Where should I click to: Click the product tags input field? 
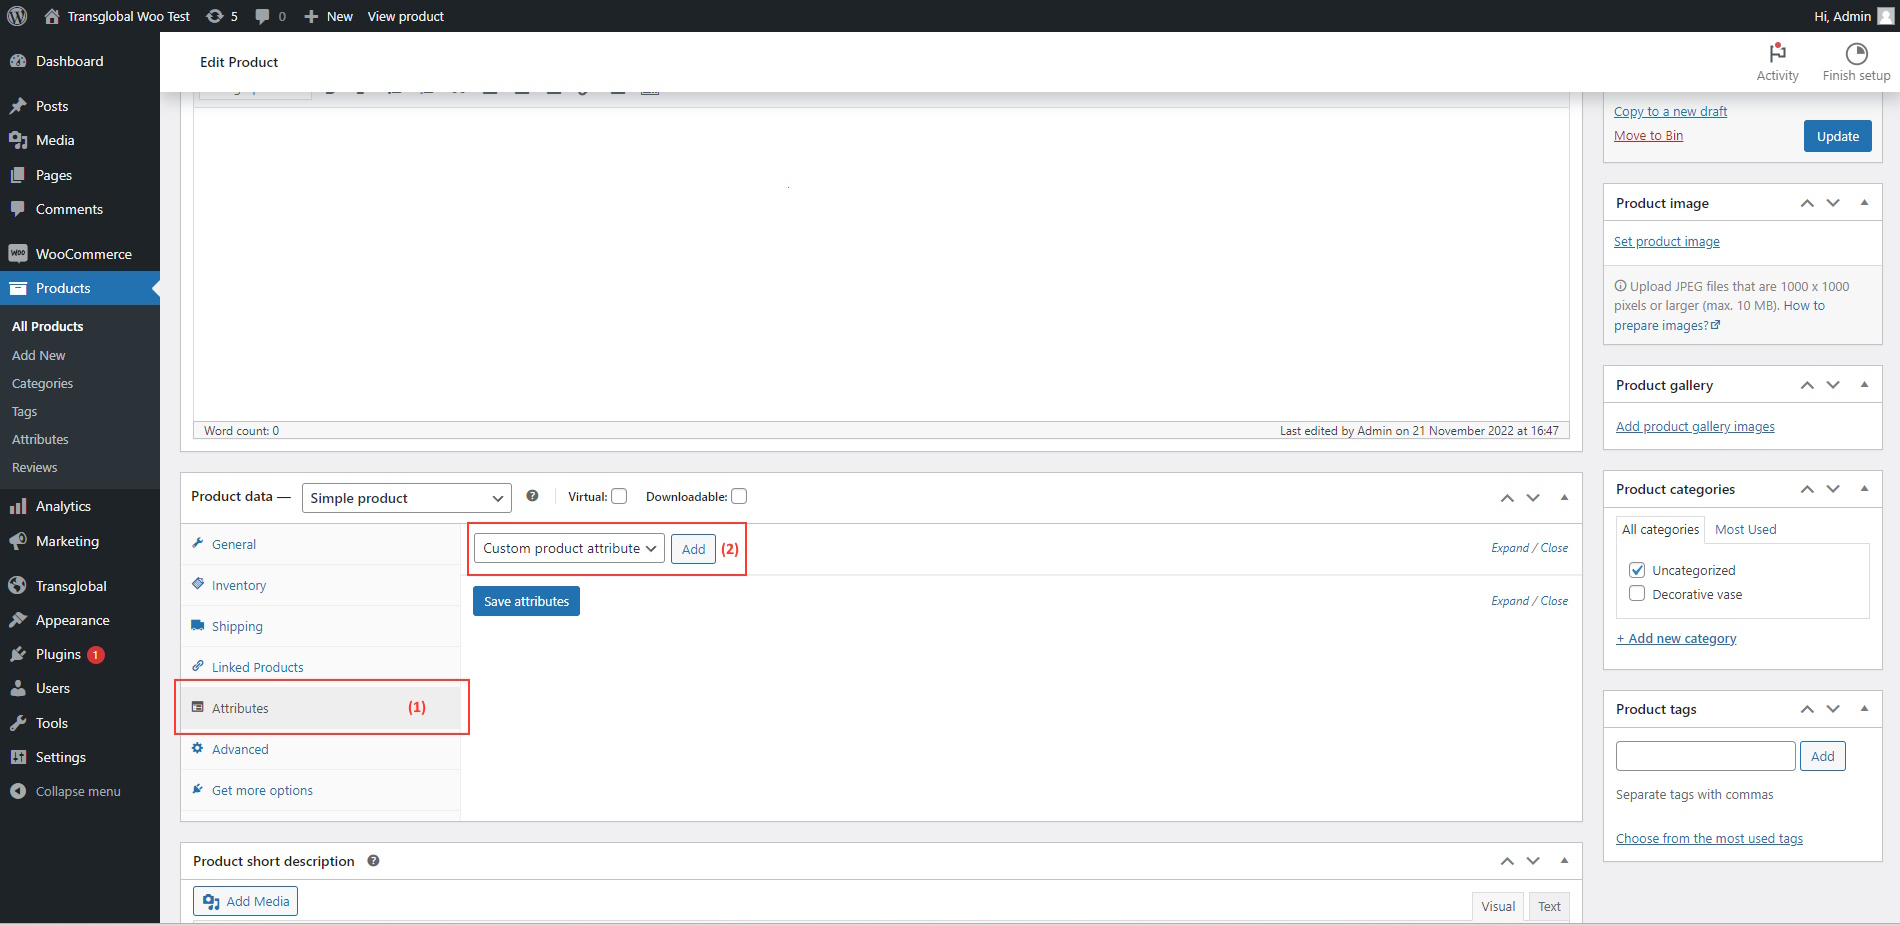click(1705, 756)
